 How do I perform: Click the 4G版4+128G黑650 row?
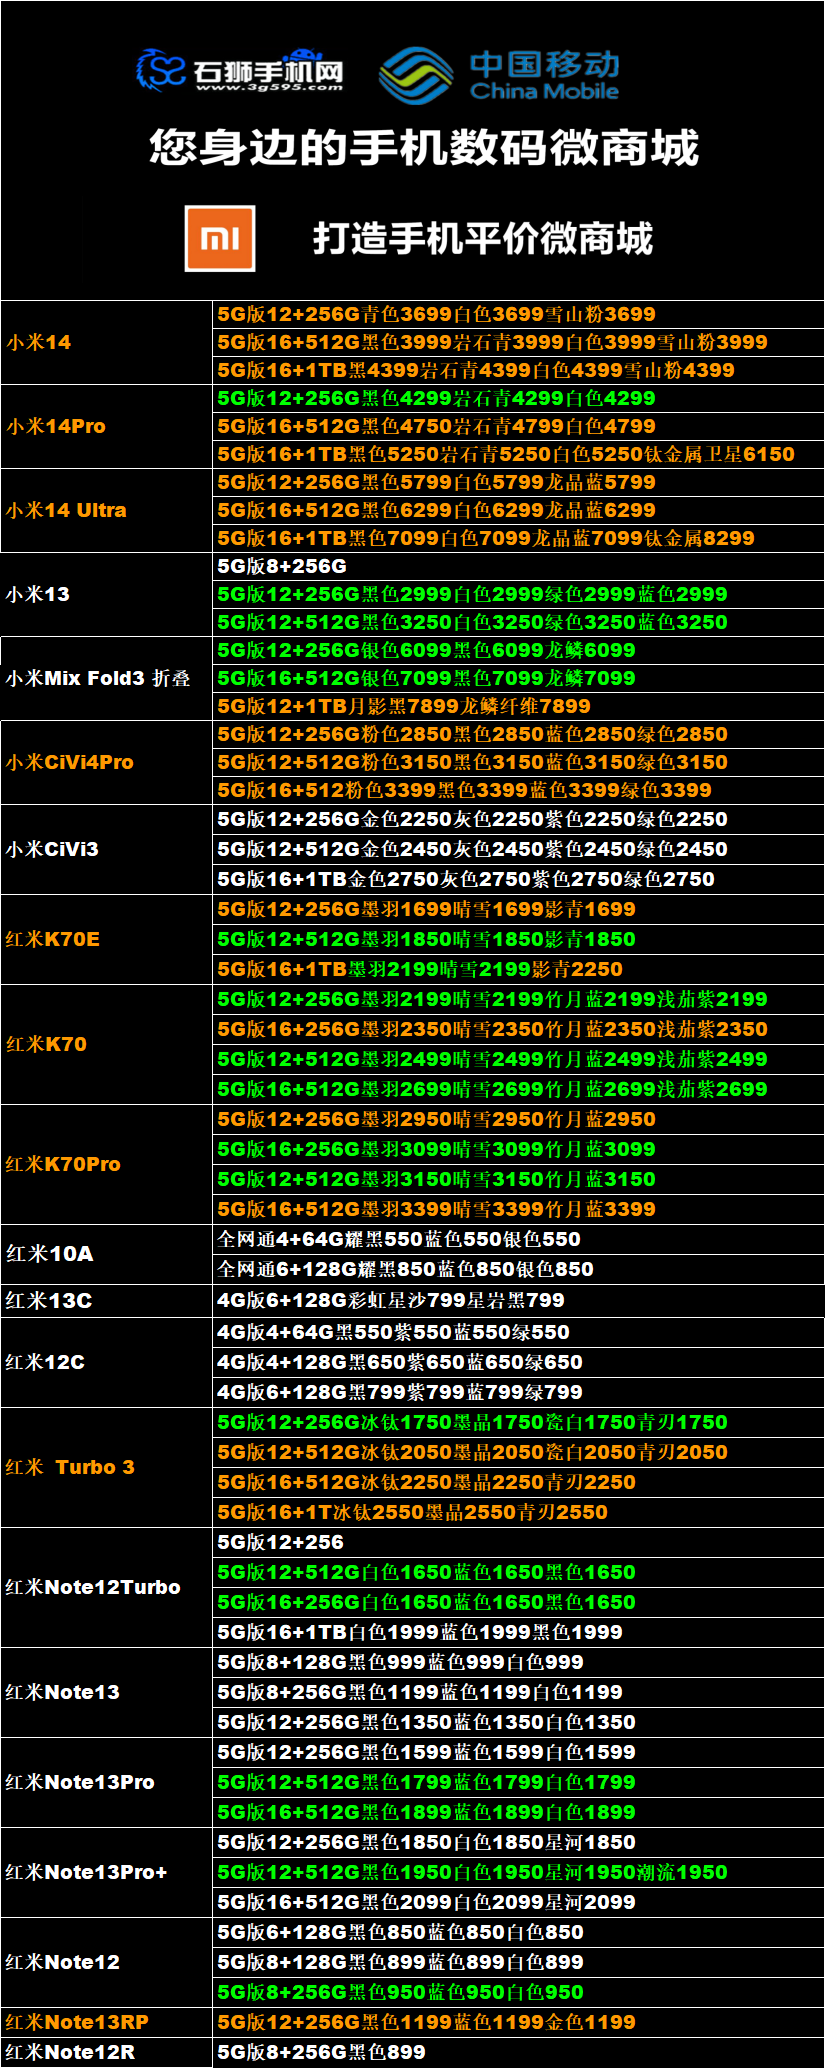click(x=519, y=1362)
